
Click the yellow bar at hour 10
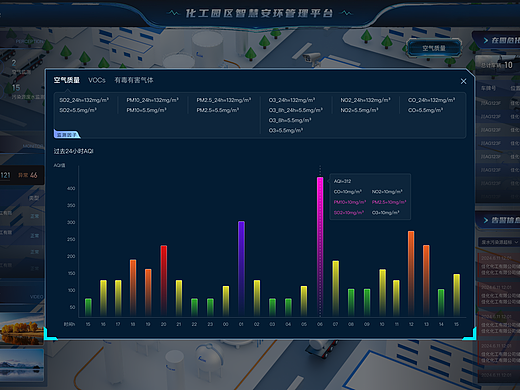point(383,293)
